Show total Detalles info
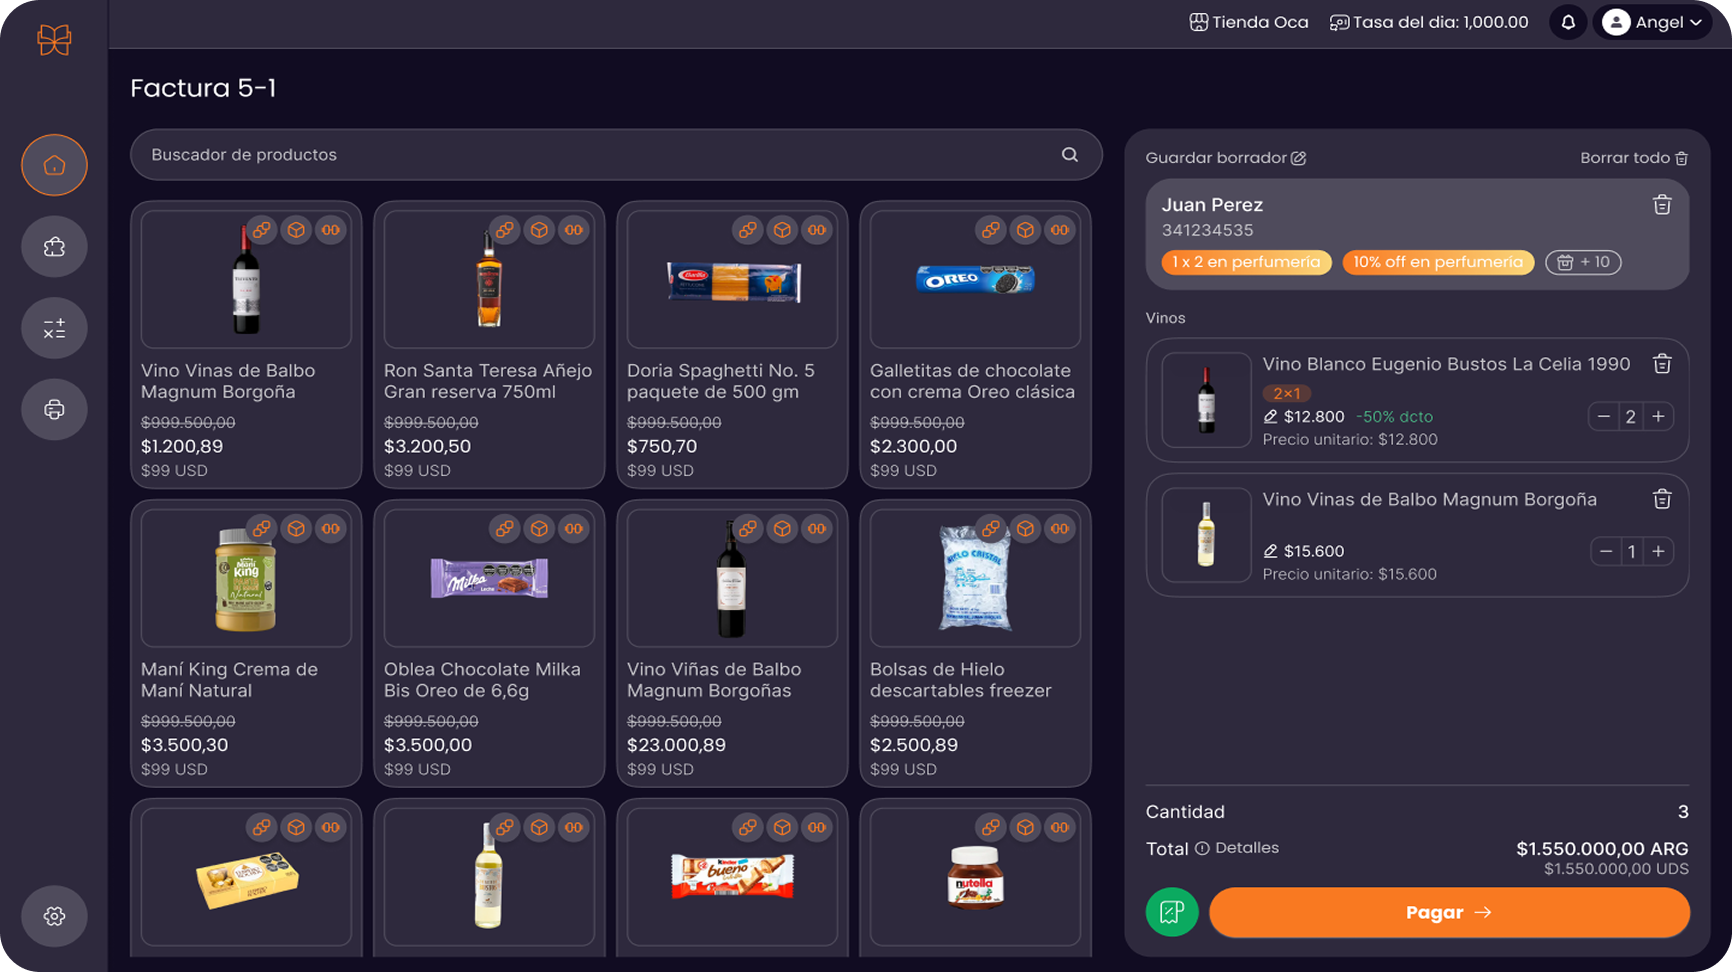 (x=1236, y=848)
